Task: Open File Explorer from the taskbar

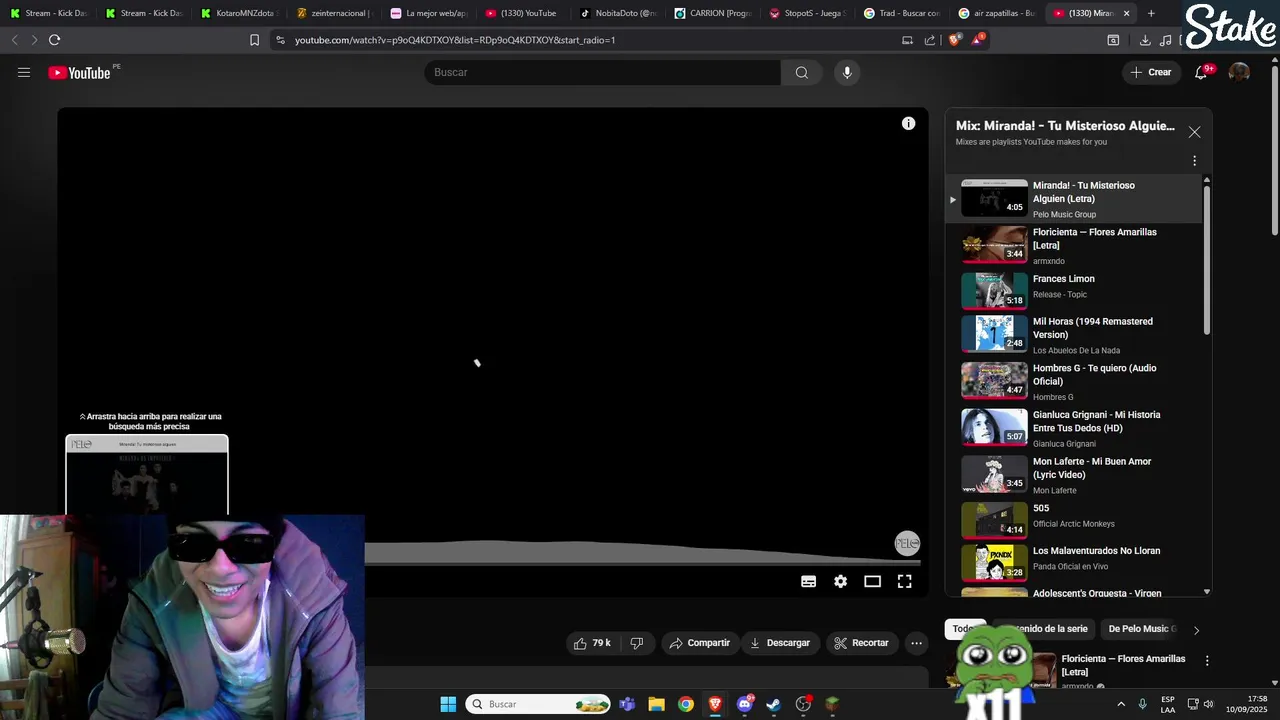Action: 656,704
